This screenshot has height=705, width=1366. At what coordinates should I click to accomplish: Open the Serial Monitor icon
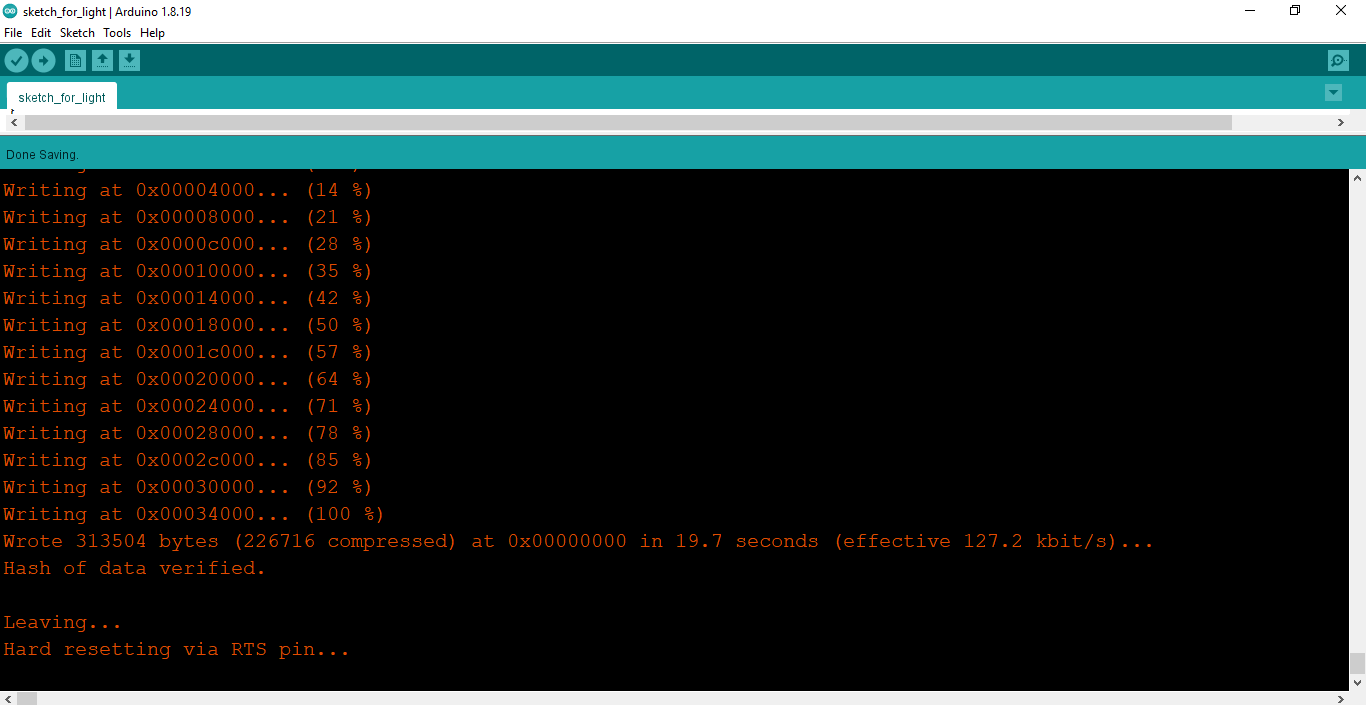1338,60
